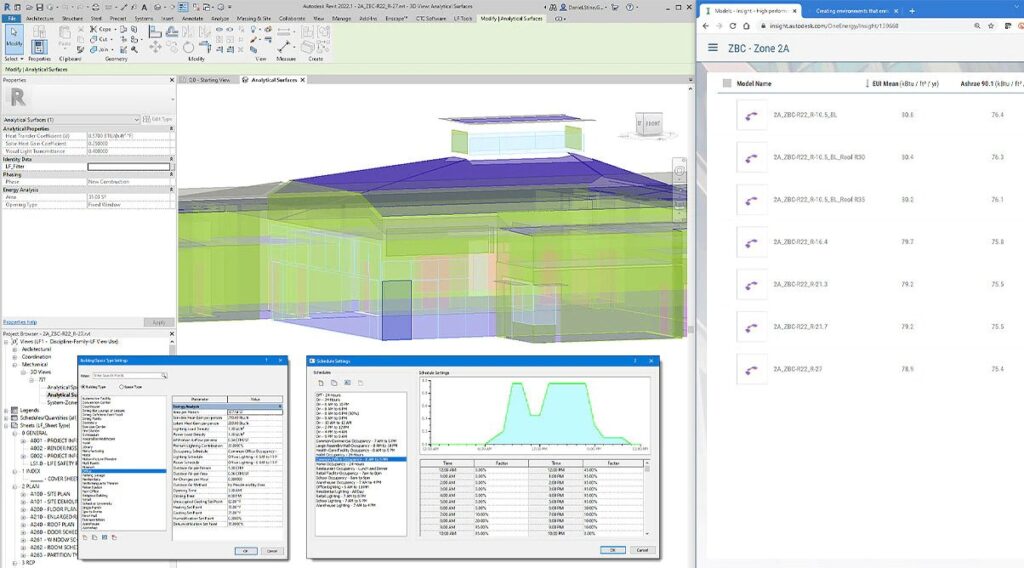Expand the Legends node in Project Browser

click(x=7, y=410)
